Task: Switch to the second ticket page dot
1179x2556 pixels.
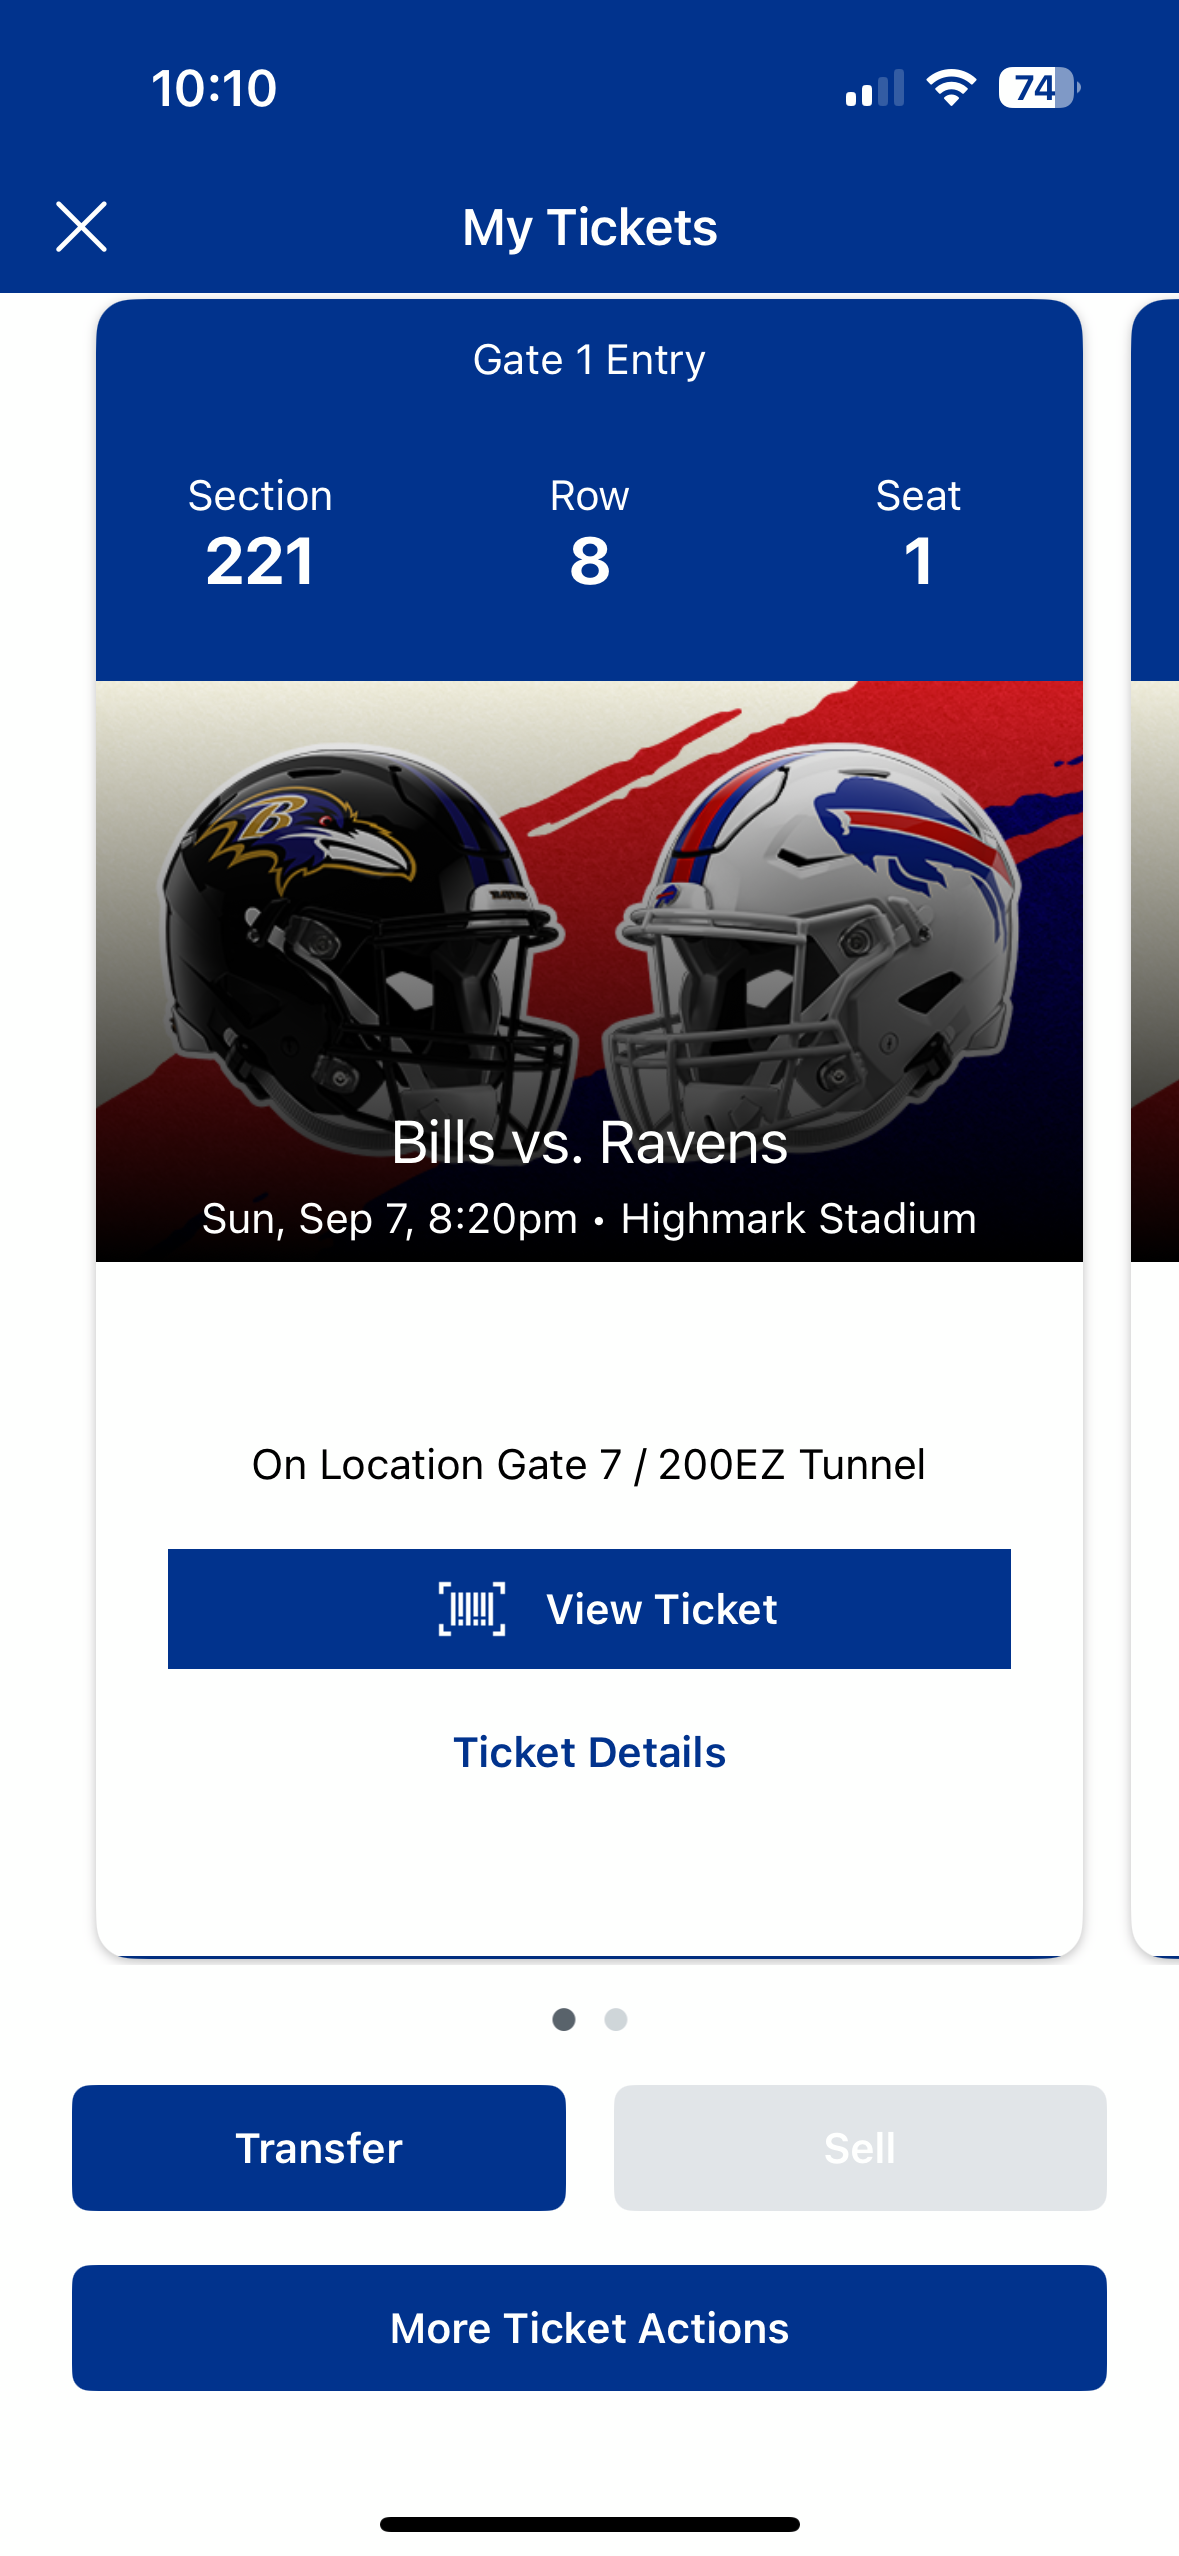Action: click(x=616, y=2019)
